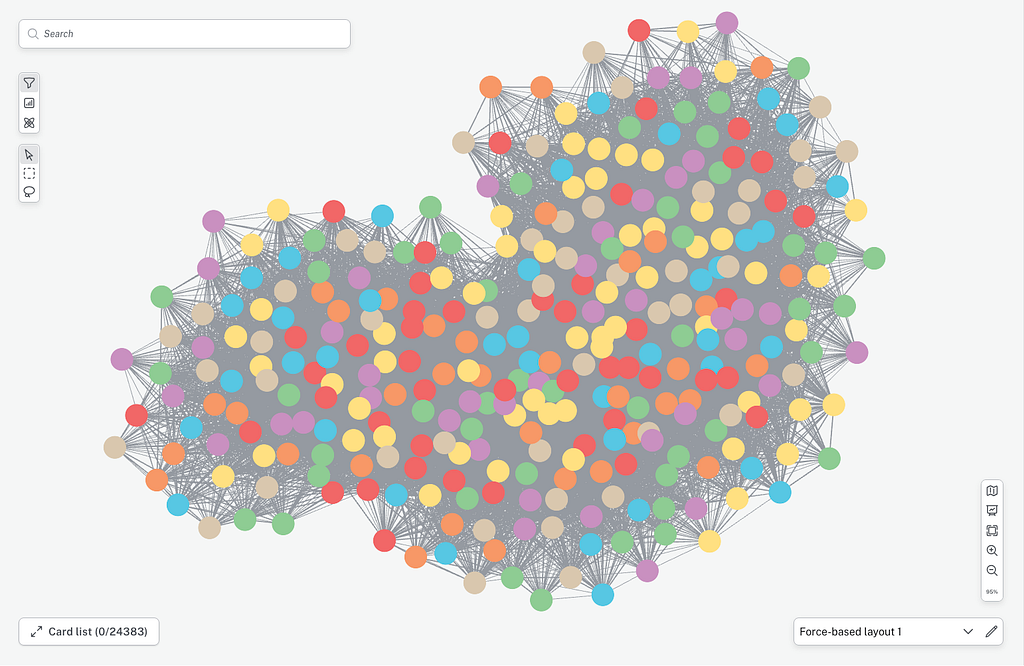This screenshot has height=666, width=1024.
Task: Zoom in using the magnifier plus icon
Action: coord(992,550)
